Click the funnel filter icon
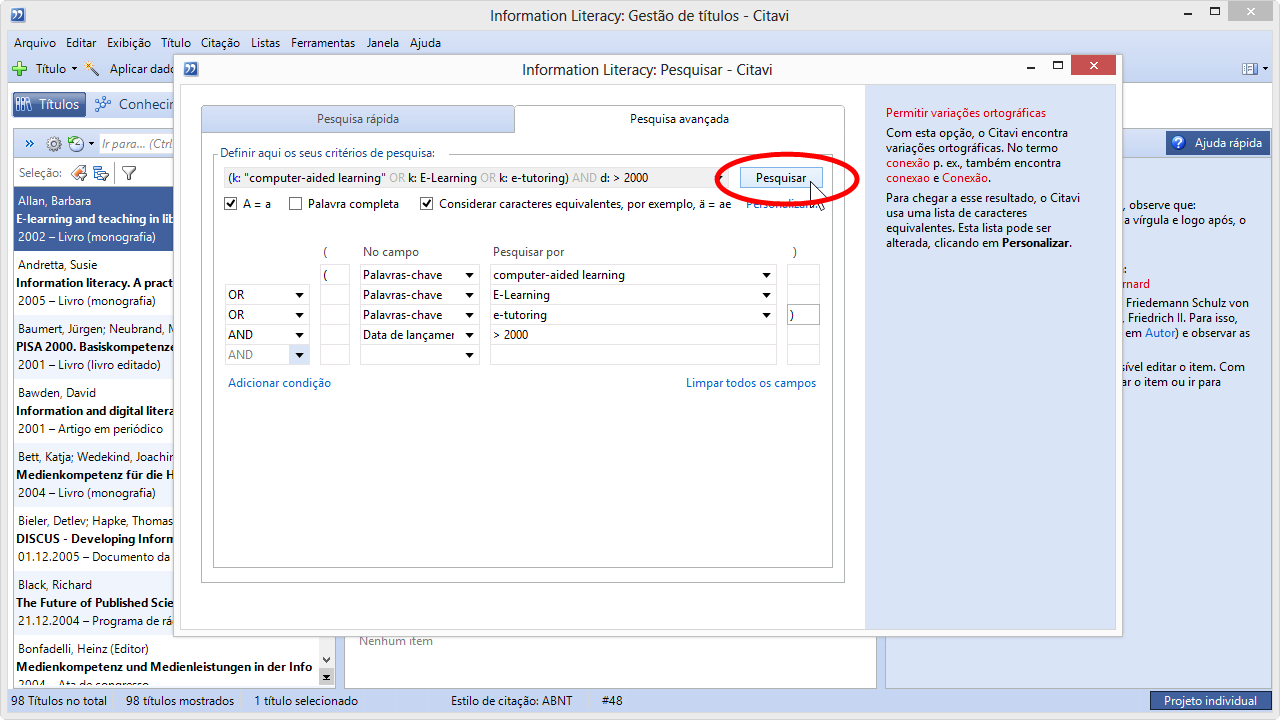Viewport: 1280px width, 720px height. pyautogui.click(x=129, y=173)
